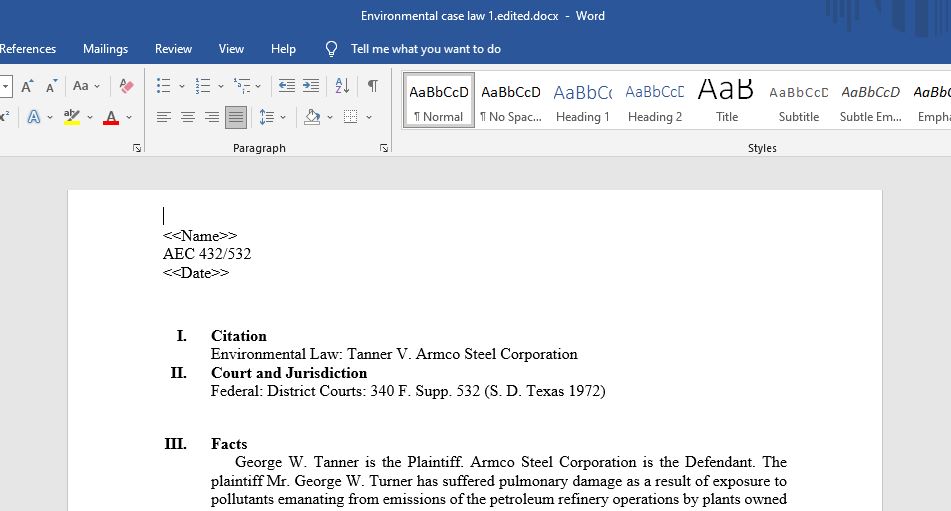
Task: Center align text
Action: click(187, 117)
